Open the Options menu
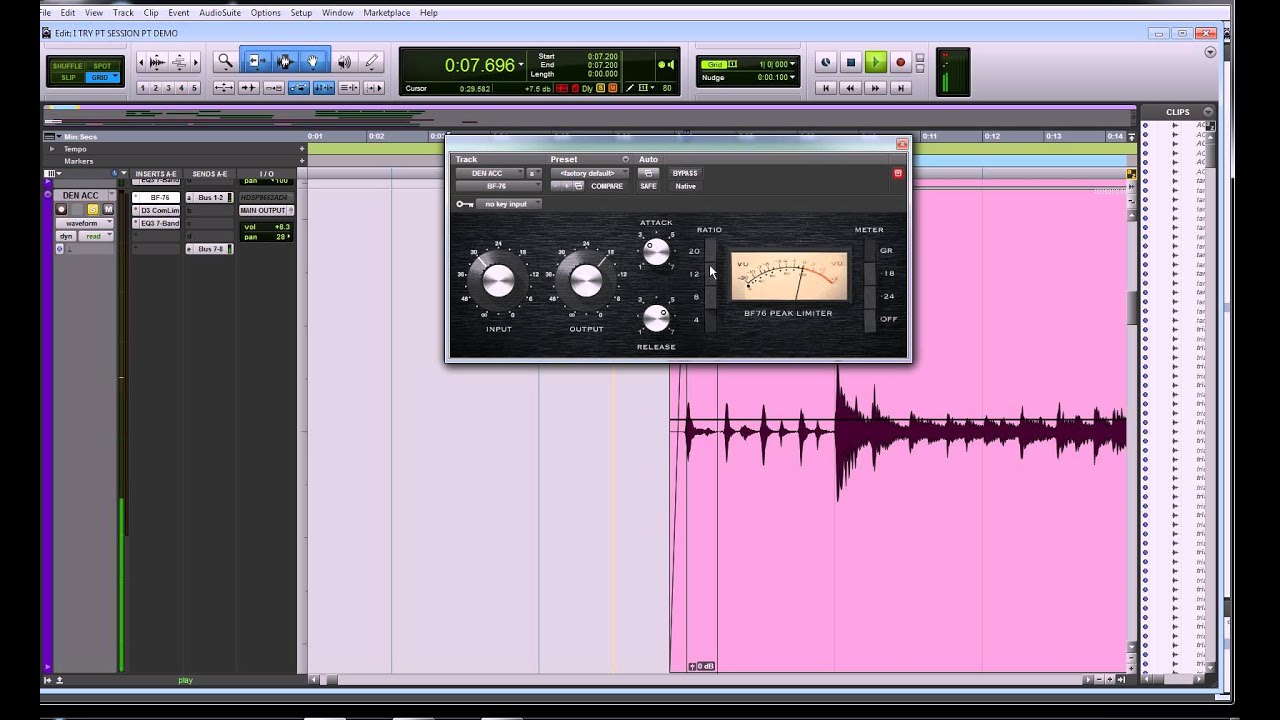The height and width of the screenshot is (720, 1280). (x=265, y=13)
